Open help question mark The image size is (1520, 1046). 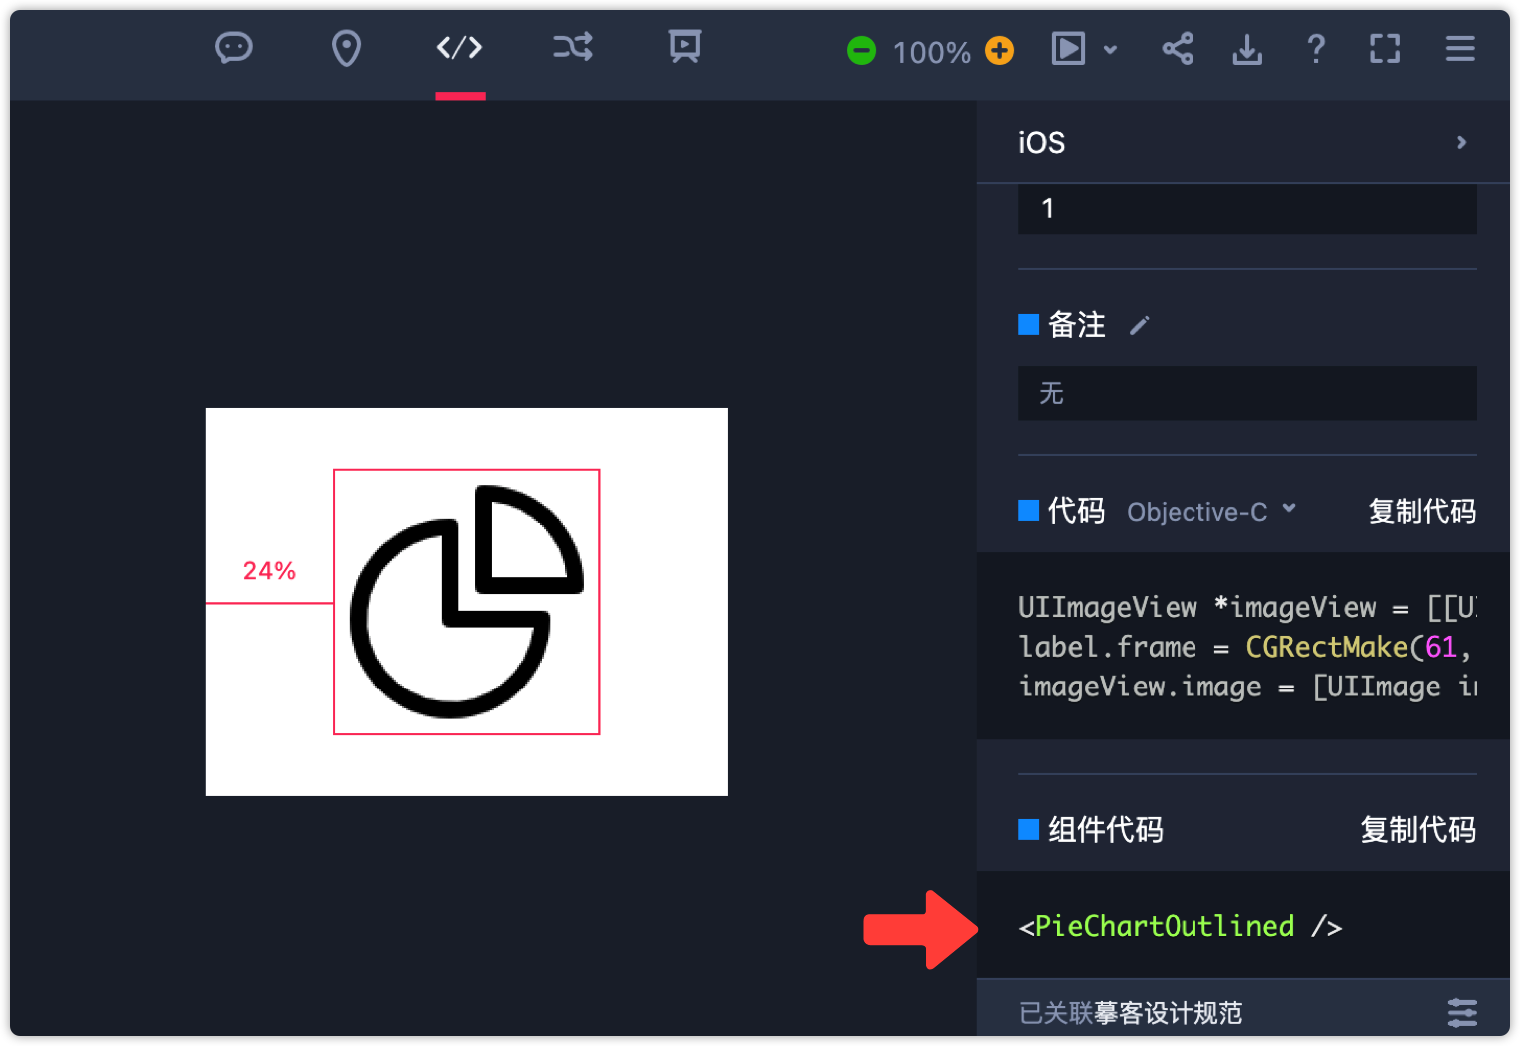pos(1316,48)
